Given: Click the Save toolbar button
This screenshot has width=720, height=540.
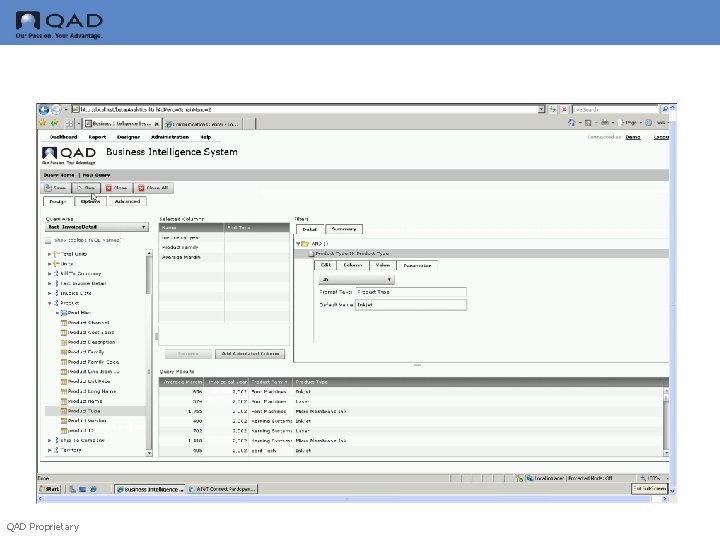Looking at the screenshot, I should pyautogui.click(x=56, y=188).
